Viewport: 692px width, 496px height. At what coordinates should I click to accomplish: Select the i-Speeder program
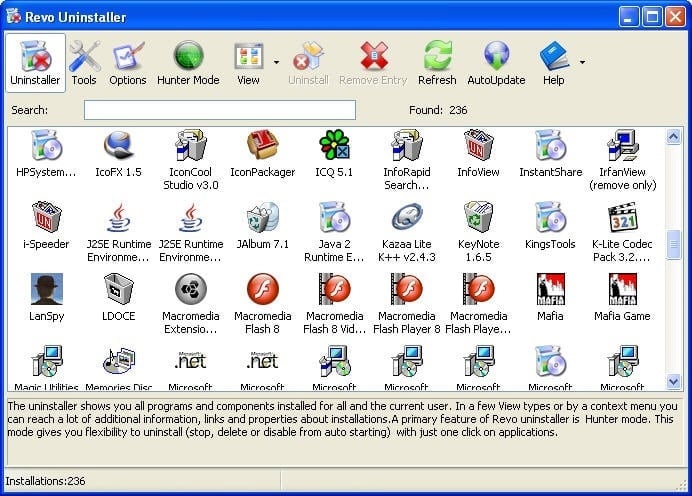[46, 225]
